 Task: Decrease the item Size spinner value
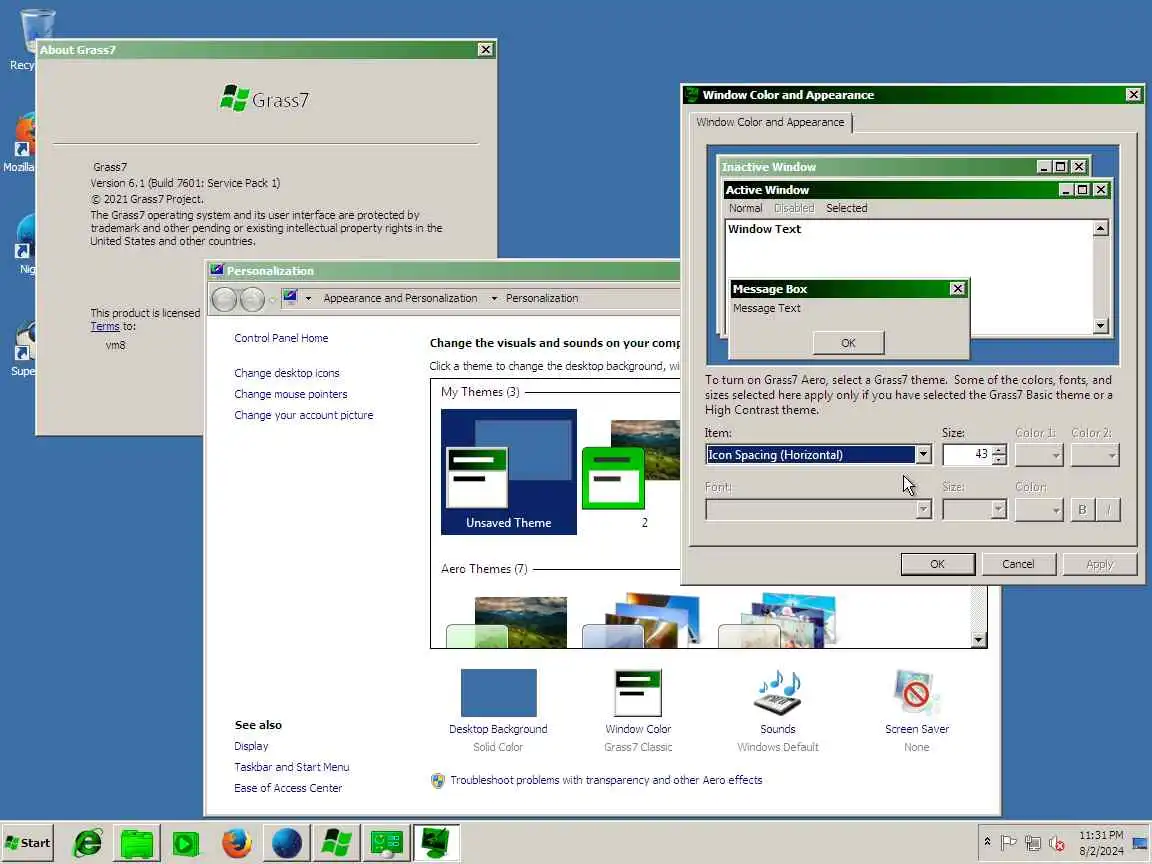click(998, 459)
